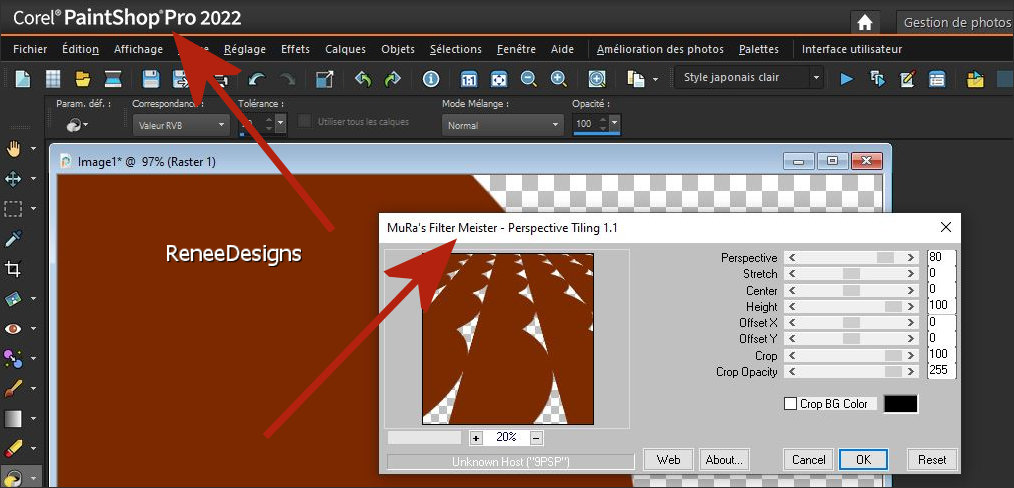Select the Move tool
The image size is (1014, 488).
14,179
